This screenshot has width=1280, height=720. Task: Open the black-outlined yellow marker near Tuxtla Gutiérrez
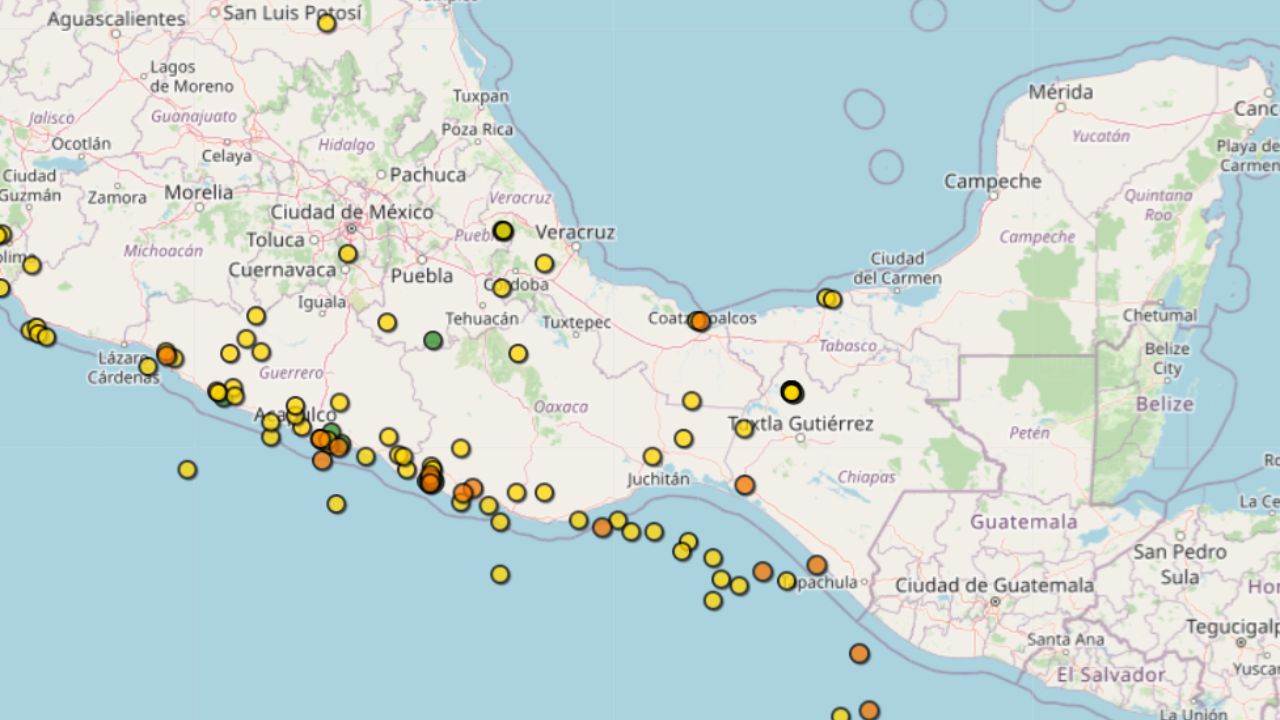tap(791, 393)
